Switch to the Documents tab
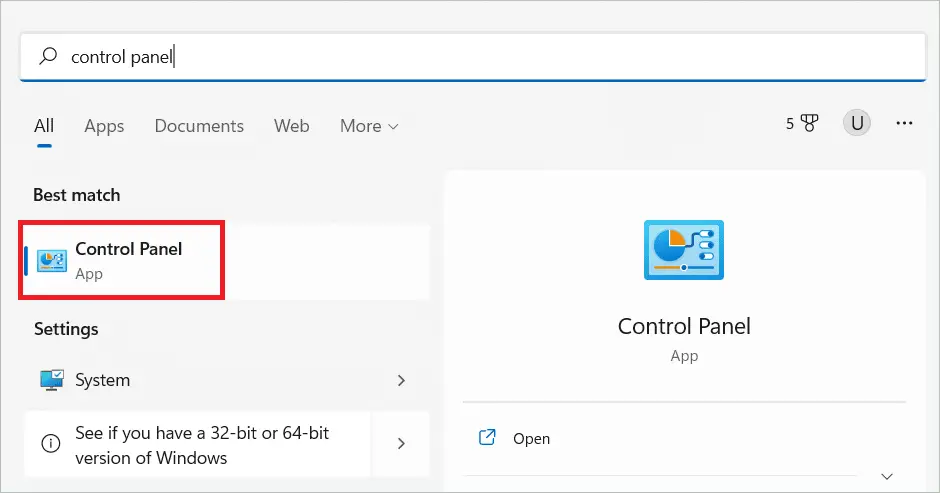This screenshot has height=493, width=940. [199, 126]
